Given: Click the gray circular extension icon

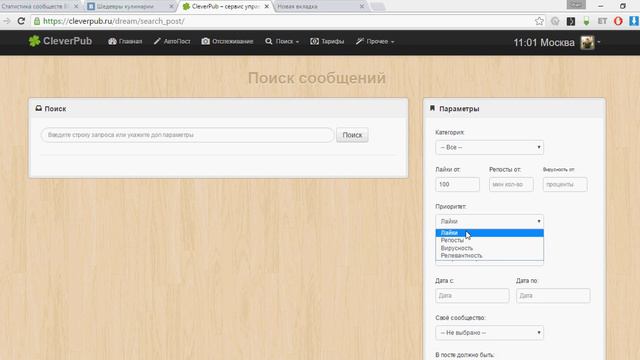Looking at the screenshot, I should click(x=555, y=21).
